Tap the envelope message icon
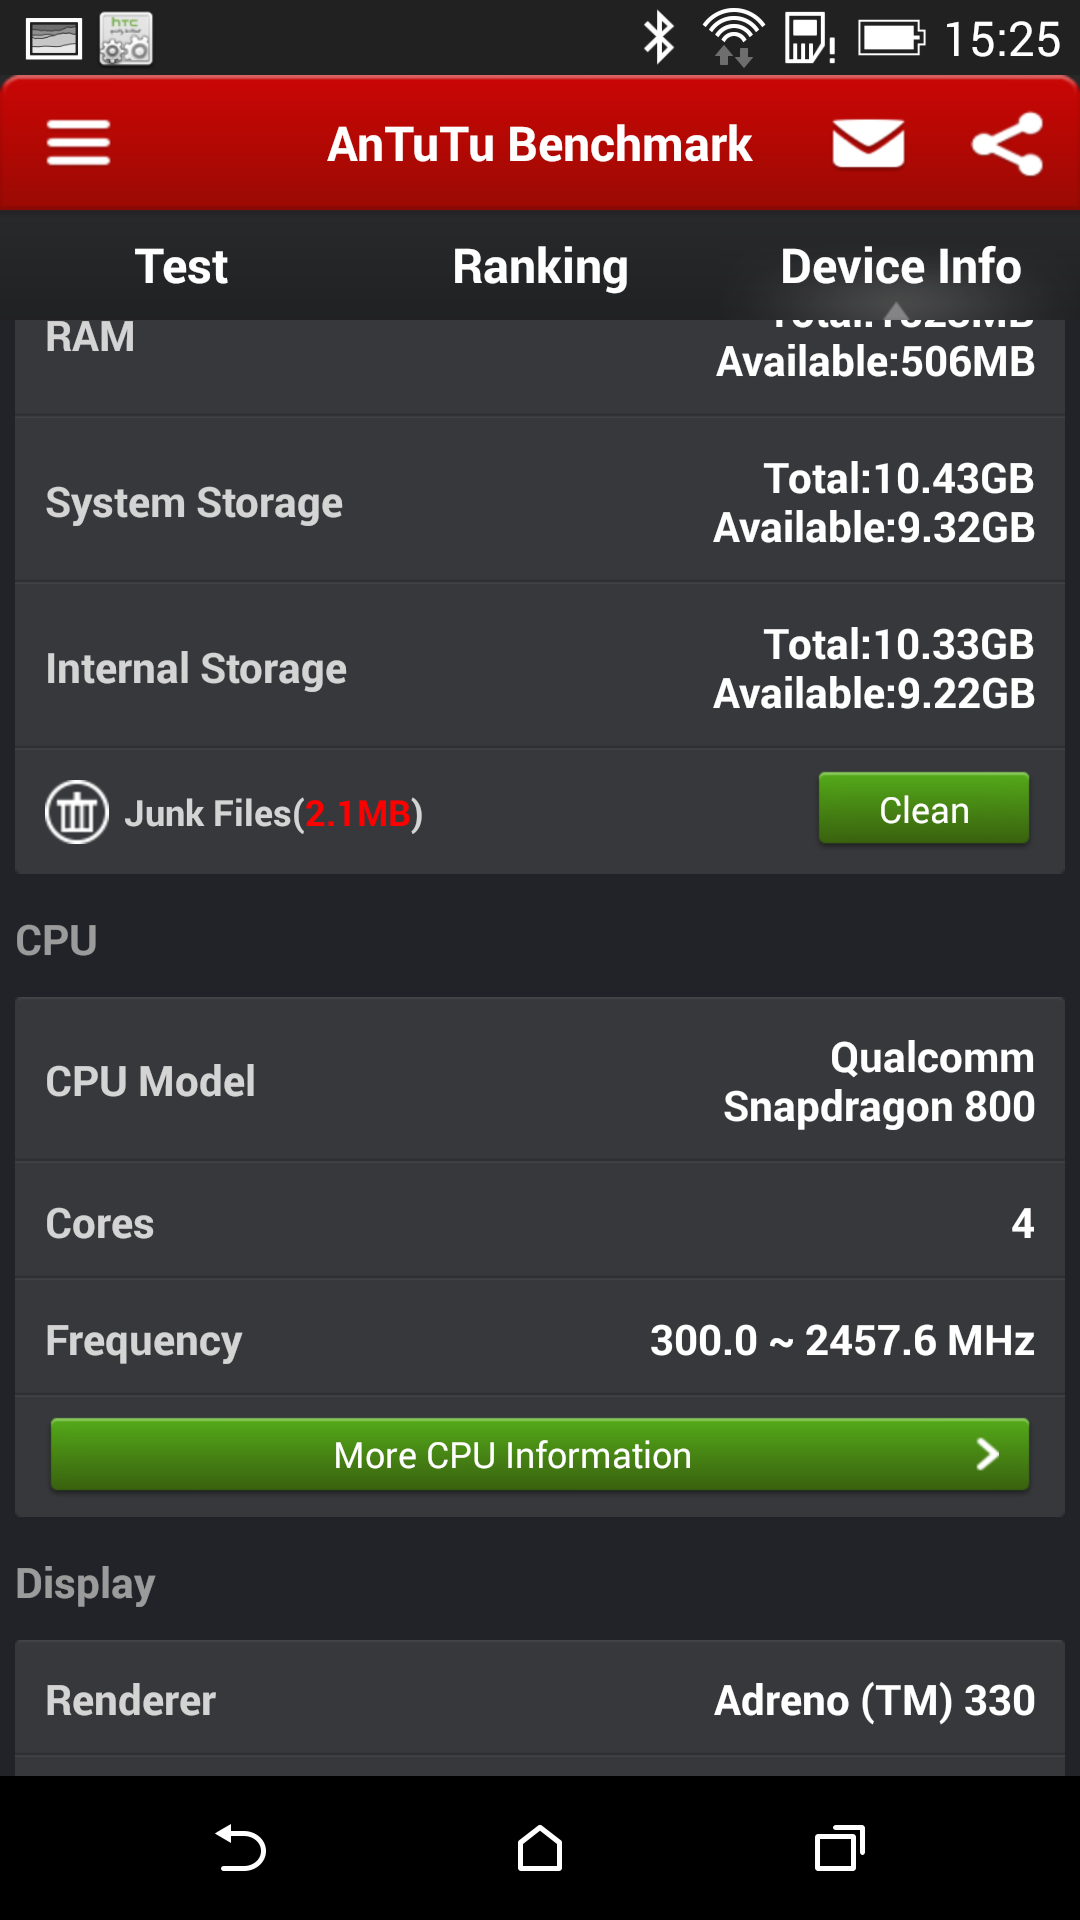This screenshot has height=1920, width=1080. 868,143
